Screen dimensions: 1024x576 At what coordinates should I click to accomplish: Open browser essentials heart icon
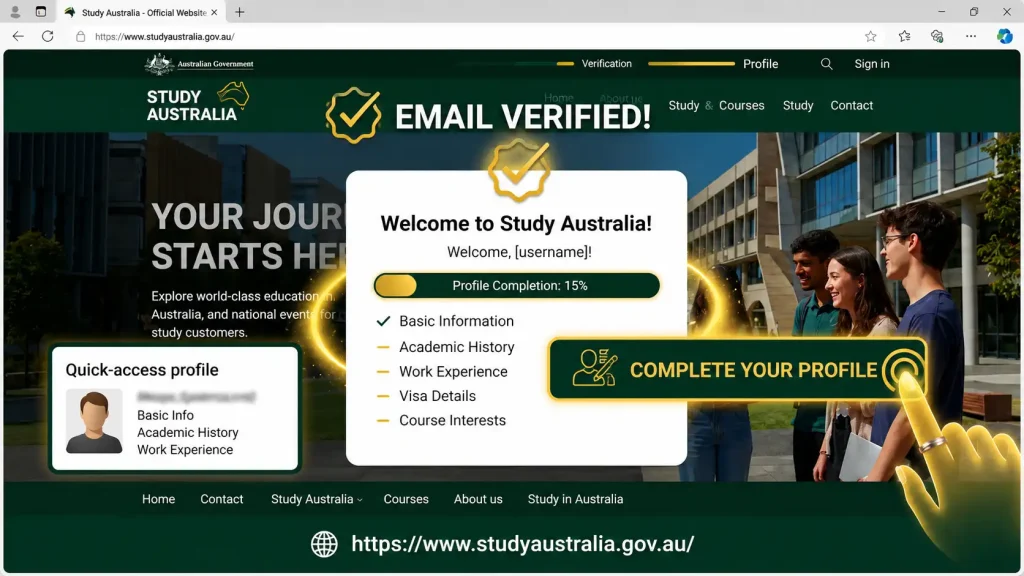pos(937,37)
